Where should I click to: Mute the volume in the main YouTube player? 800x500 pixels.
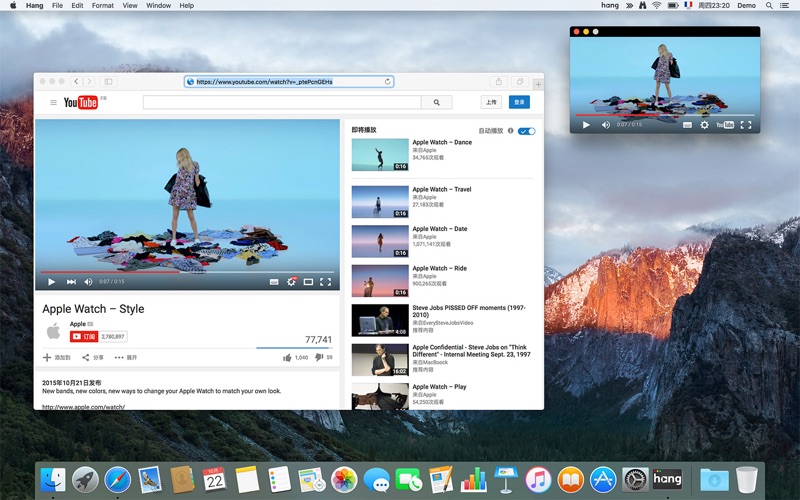click(88, 282)
